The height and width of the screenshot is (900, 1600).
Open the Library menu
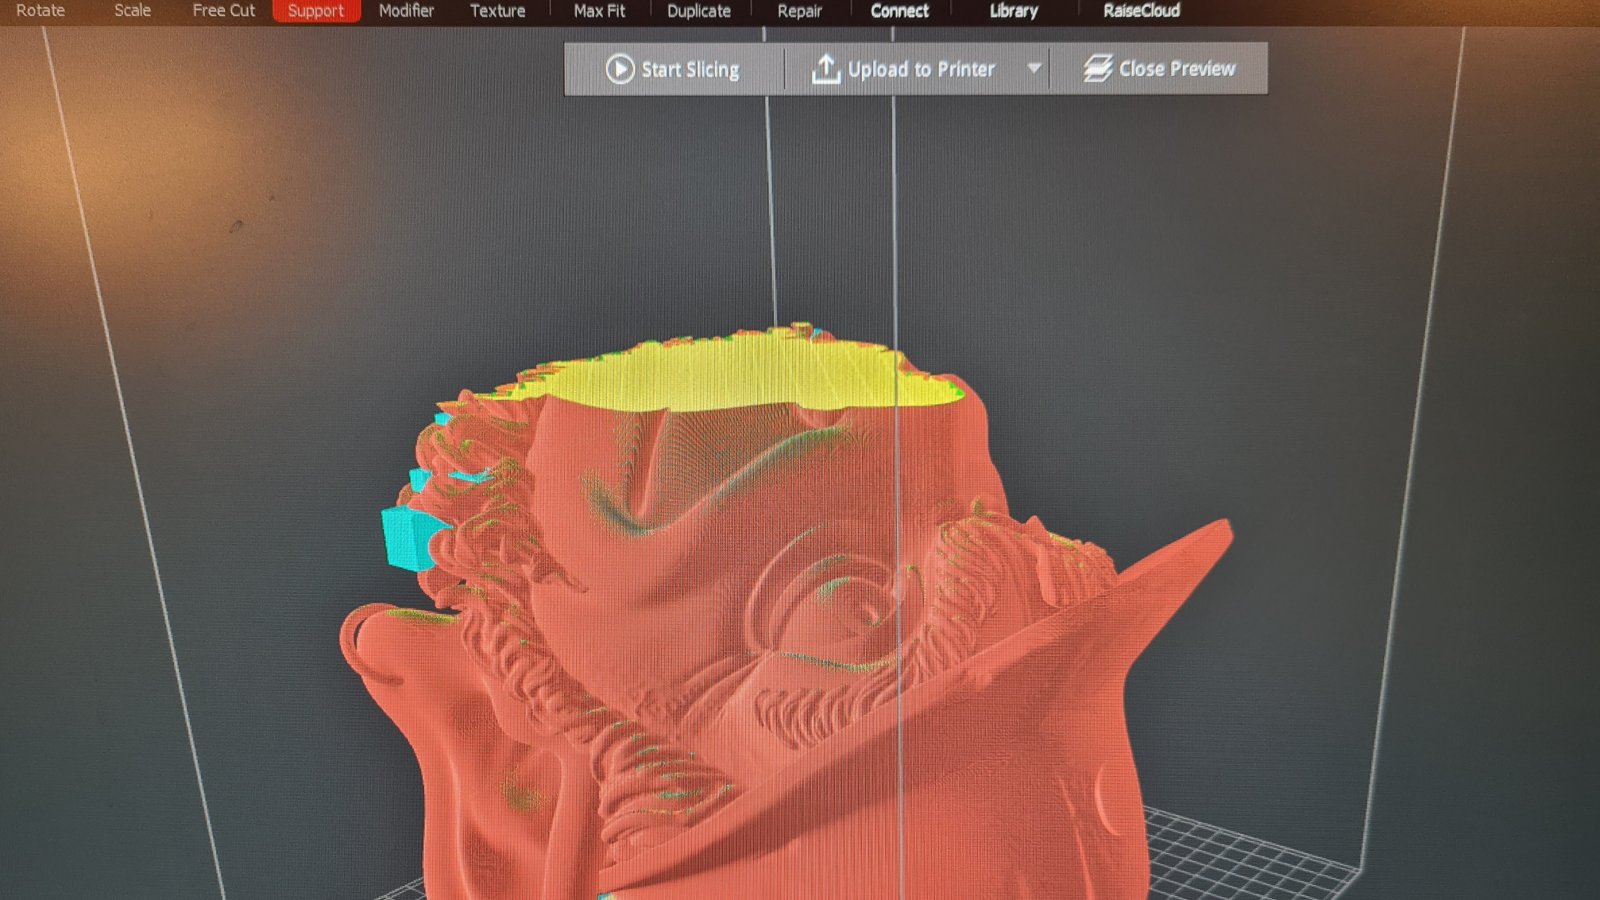coord(1013,11)
